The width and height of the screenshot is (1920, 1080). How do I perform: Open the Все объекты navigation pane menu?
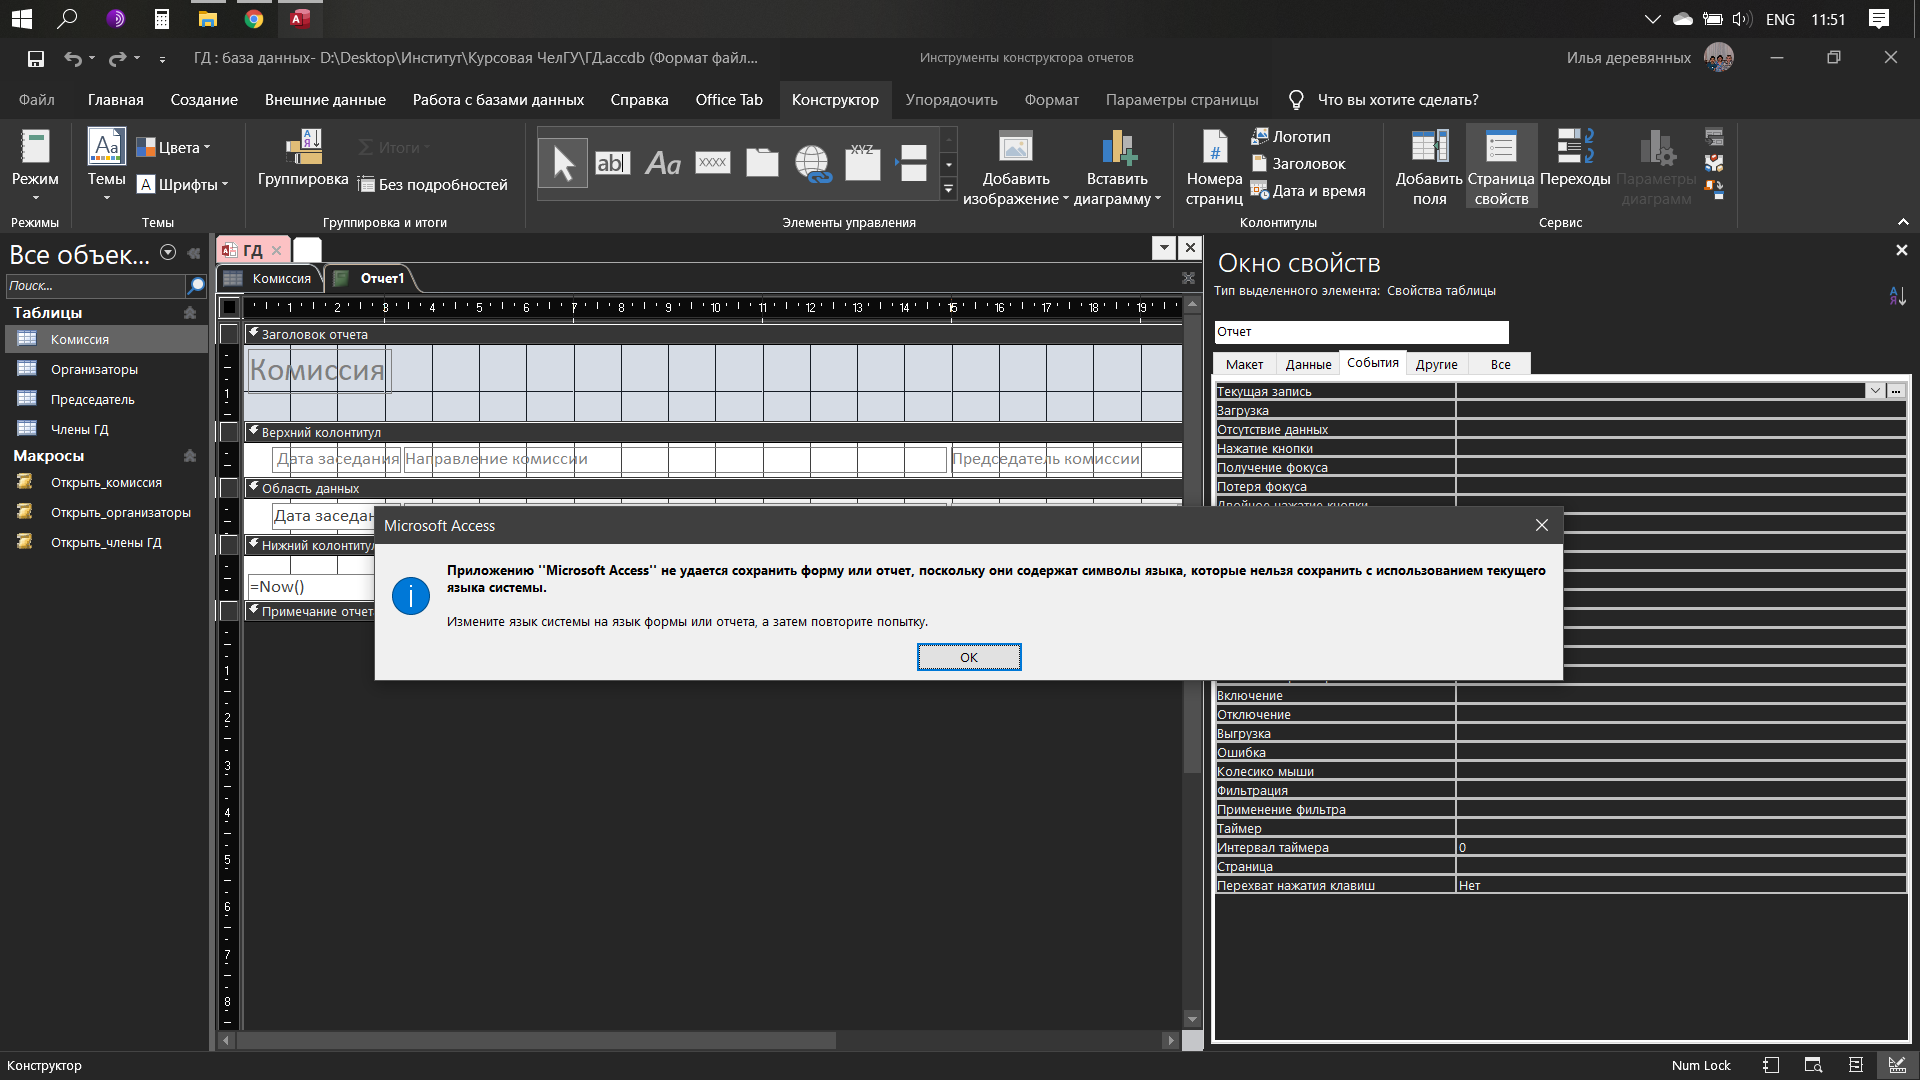[168, 253]
